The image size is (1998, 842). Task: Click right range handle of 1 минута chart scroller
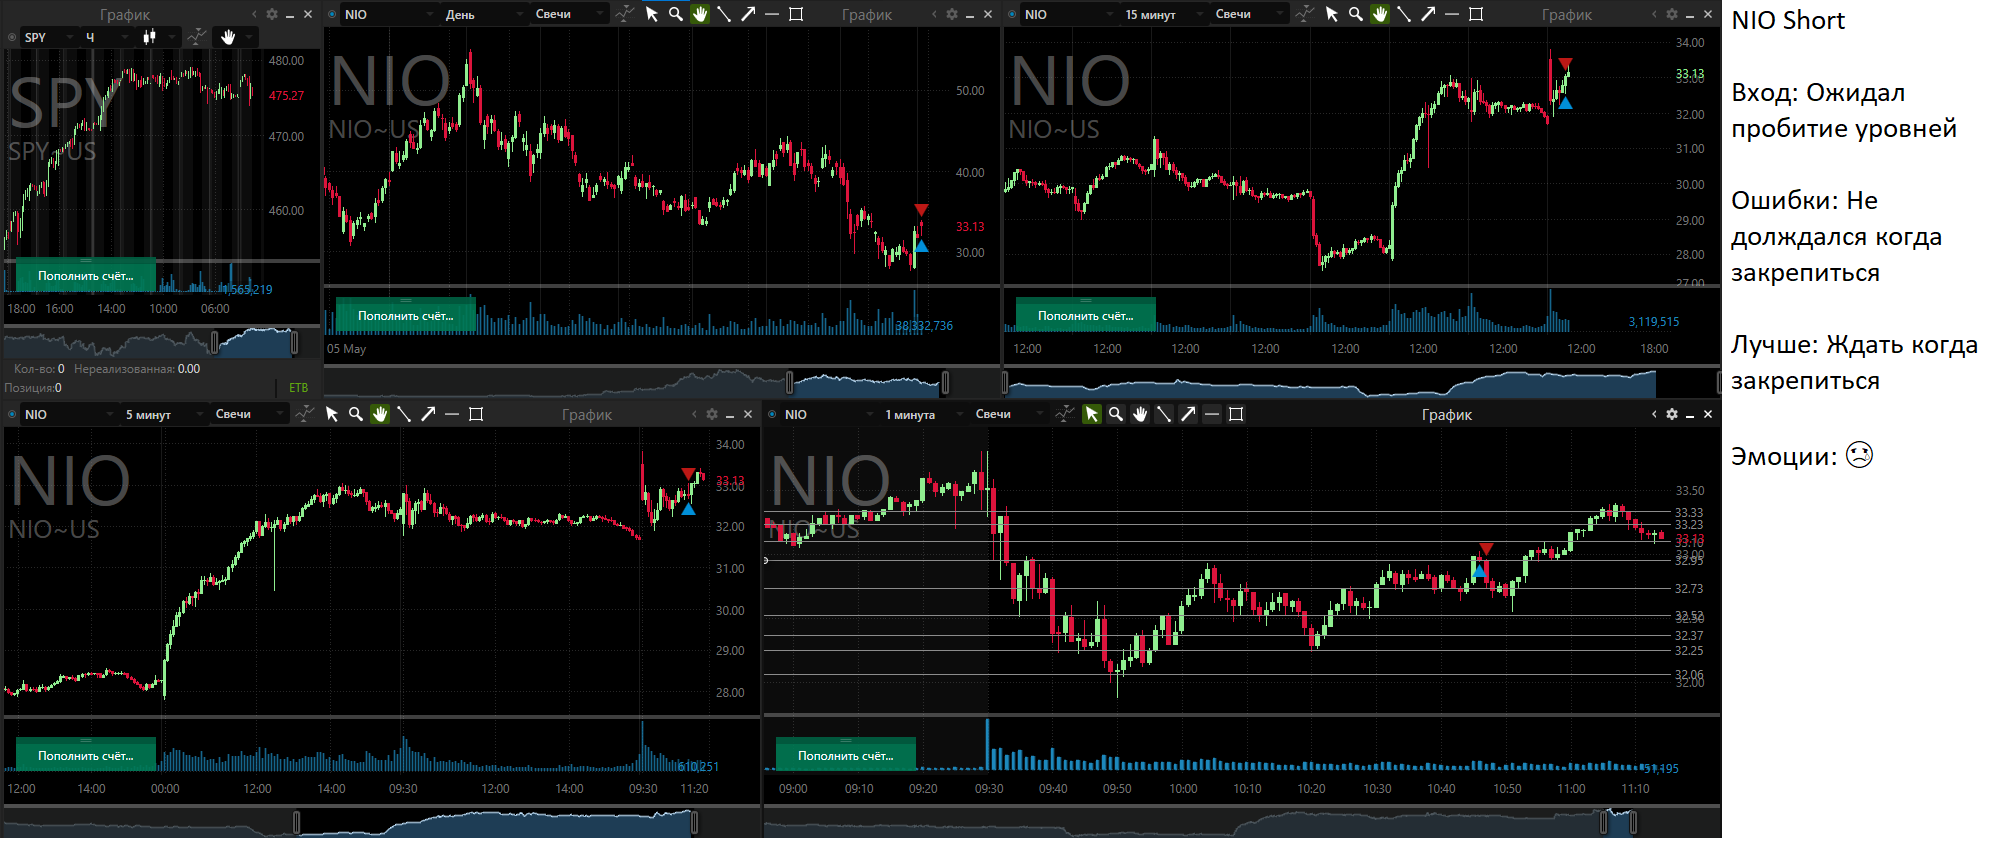1633,822
